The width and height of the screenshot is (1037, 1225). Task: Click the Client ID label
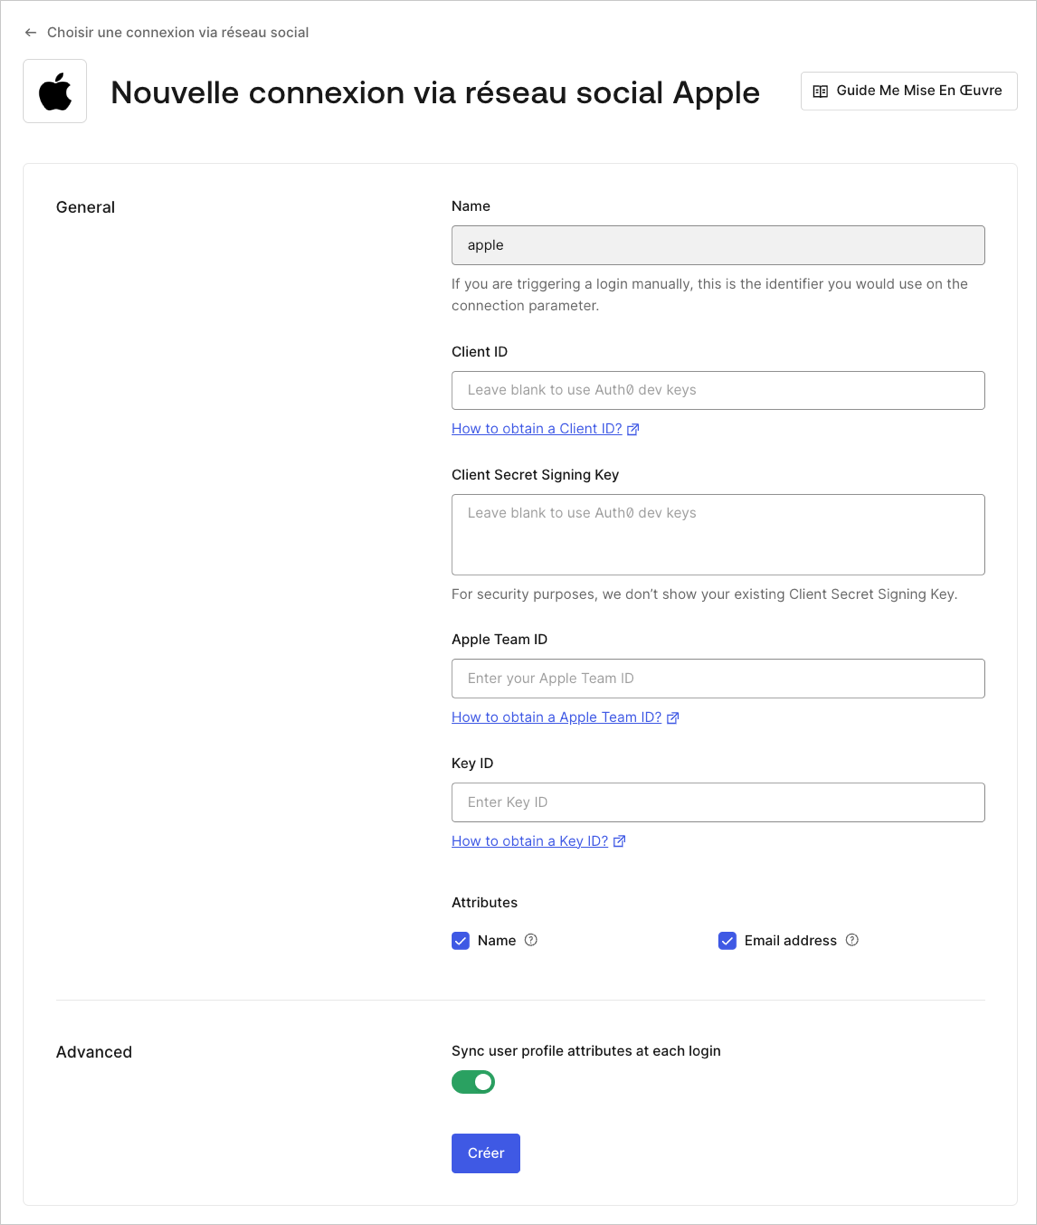(480, 352)
